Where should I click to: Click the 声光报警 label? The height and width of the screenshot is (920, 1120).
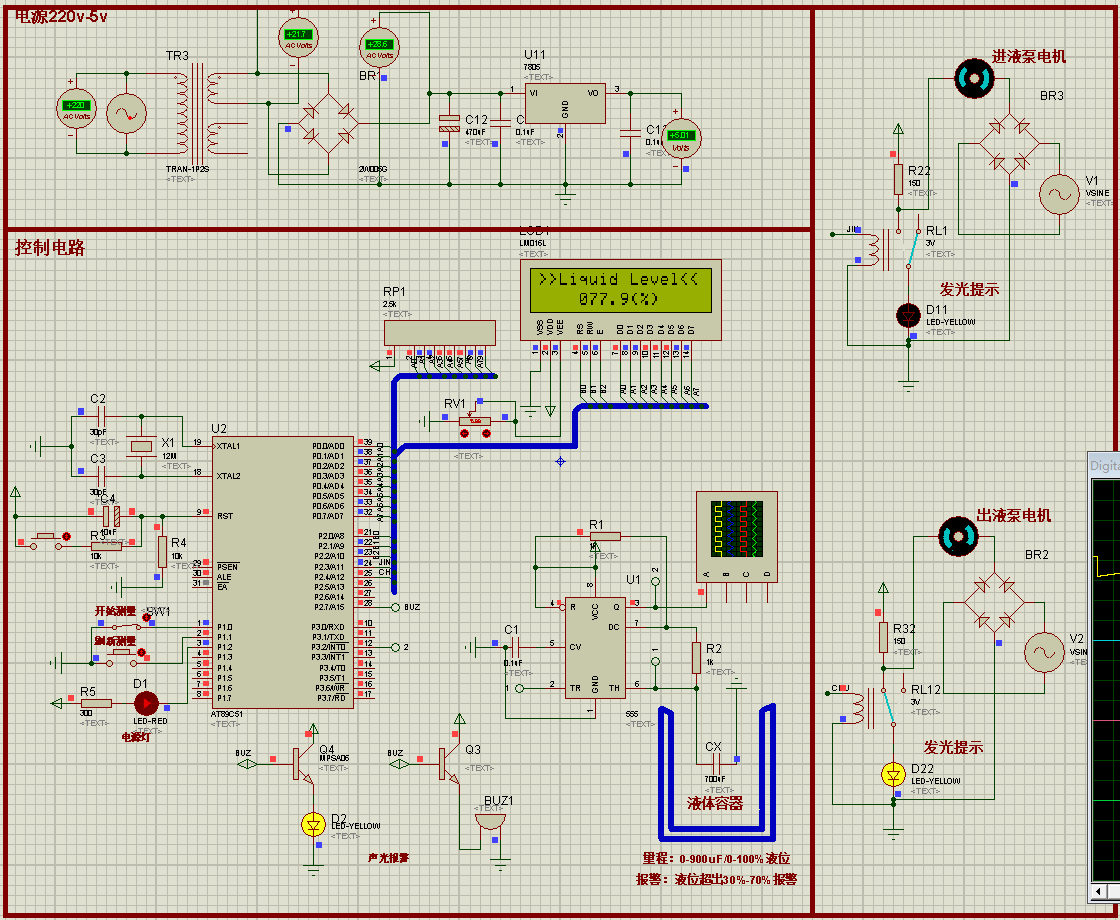tap(389, 858)
